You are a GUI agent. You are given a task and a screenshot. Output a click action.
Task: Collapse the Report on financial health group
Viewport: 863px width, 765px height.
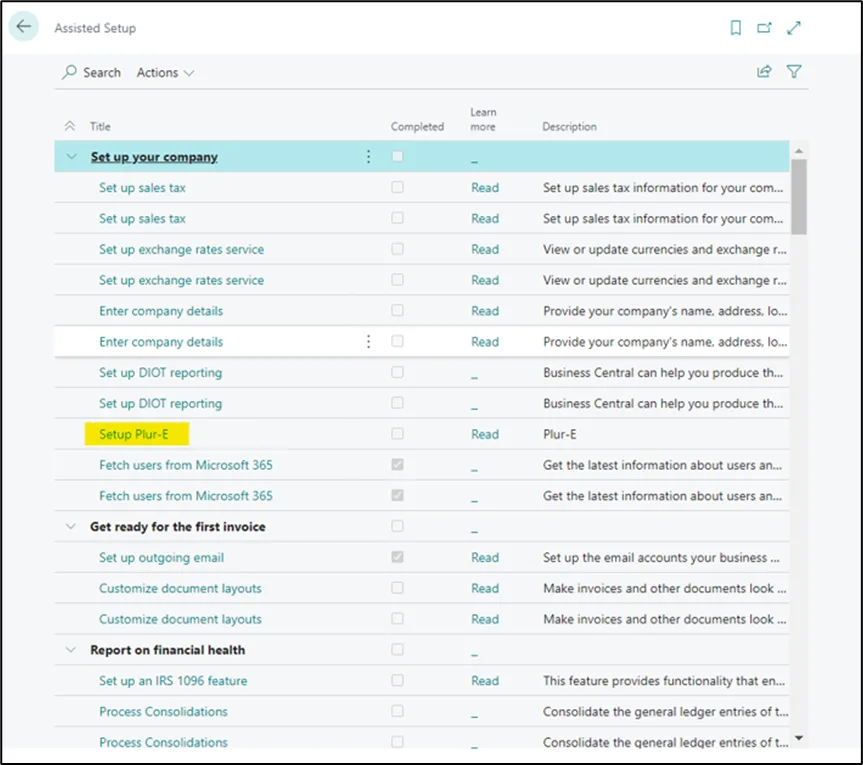(70, 649)
